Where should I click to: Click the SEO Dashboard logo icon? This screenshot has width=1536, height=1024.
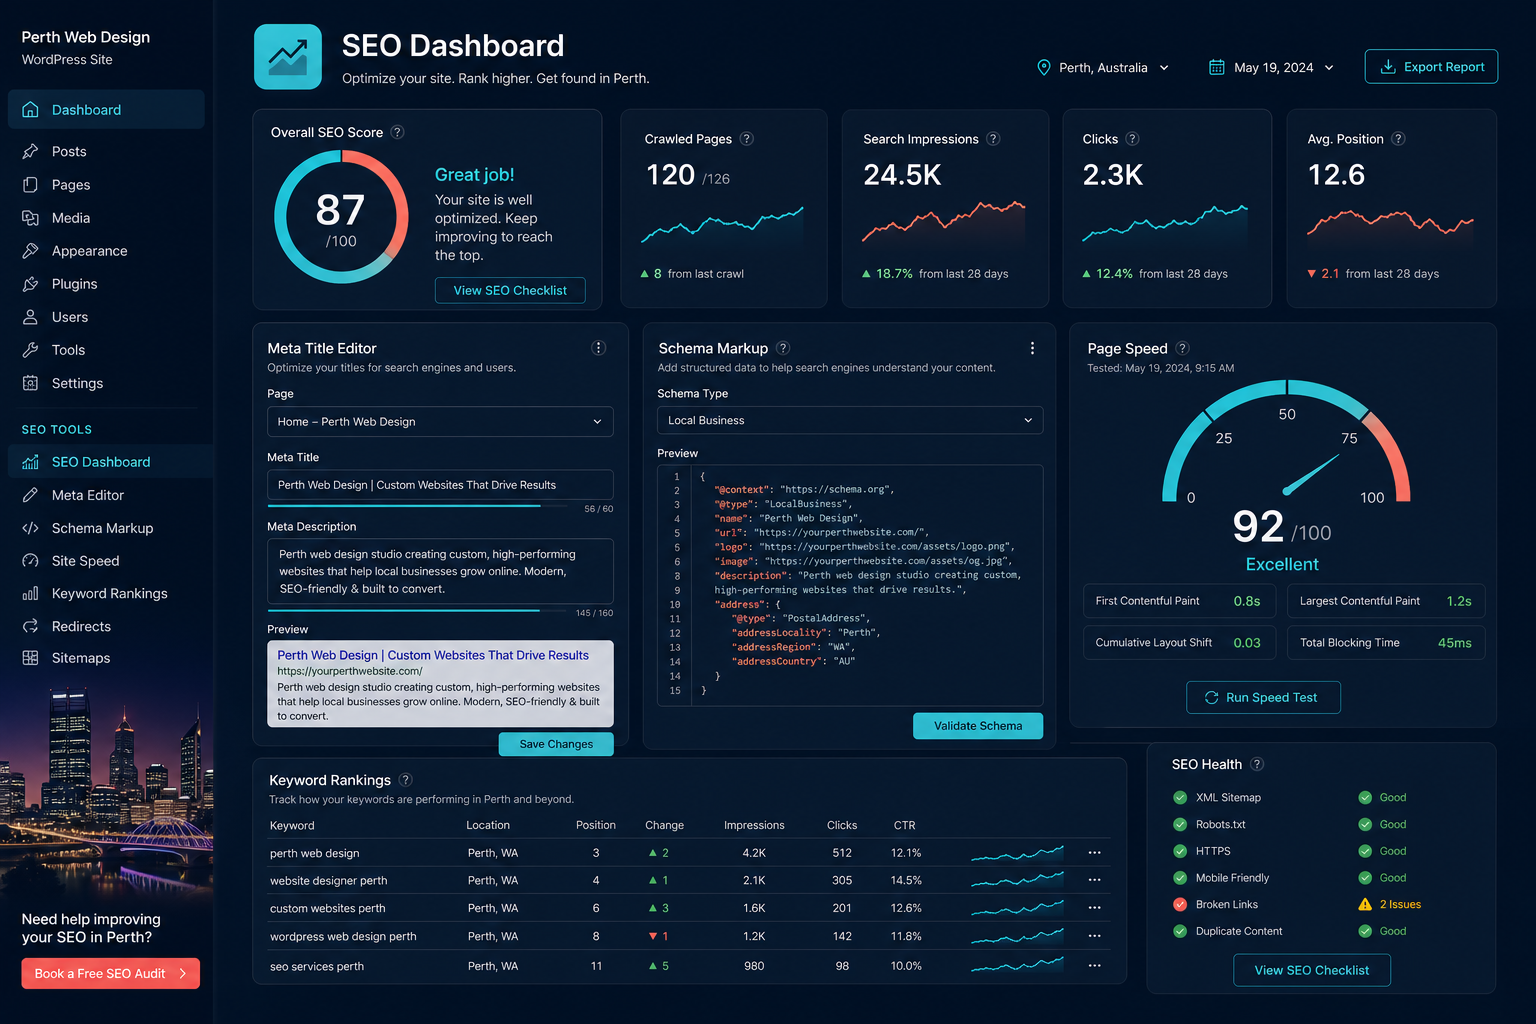coord(288,57)
